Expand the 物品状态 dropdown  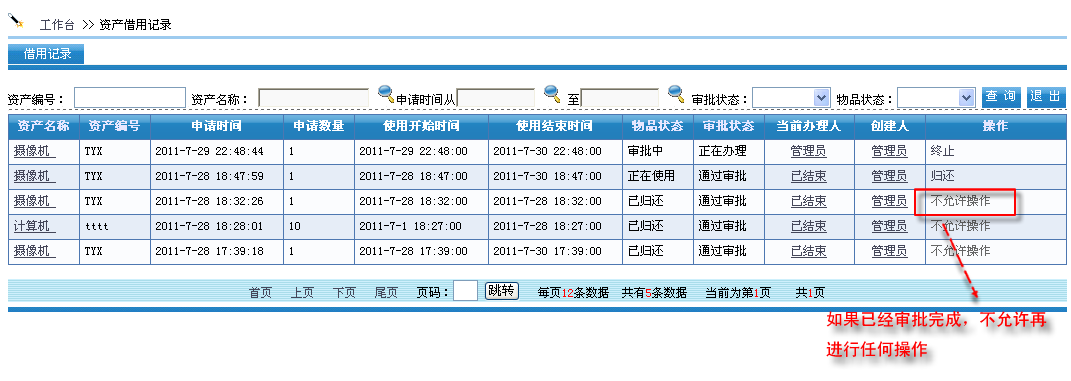pyautogui.click(x=936, y=98)
